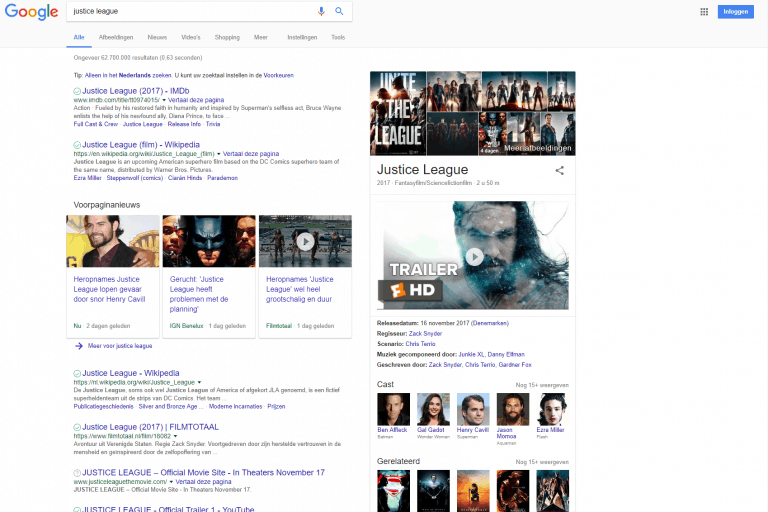768x512 pixels.
Task: Open JUSTICE LEAGUE Official Movie Site result
Action: pyautogui.click(x=203, y=472)
